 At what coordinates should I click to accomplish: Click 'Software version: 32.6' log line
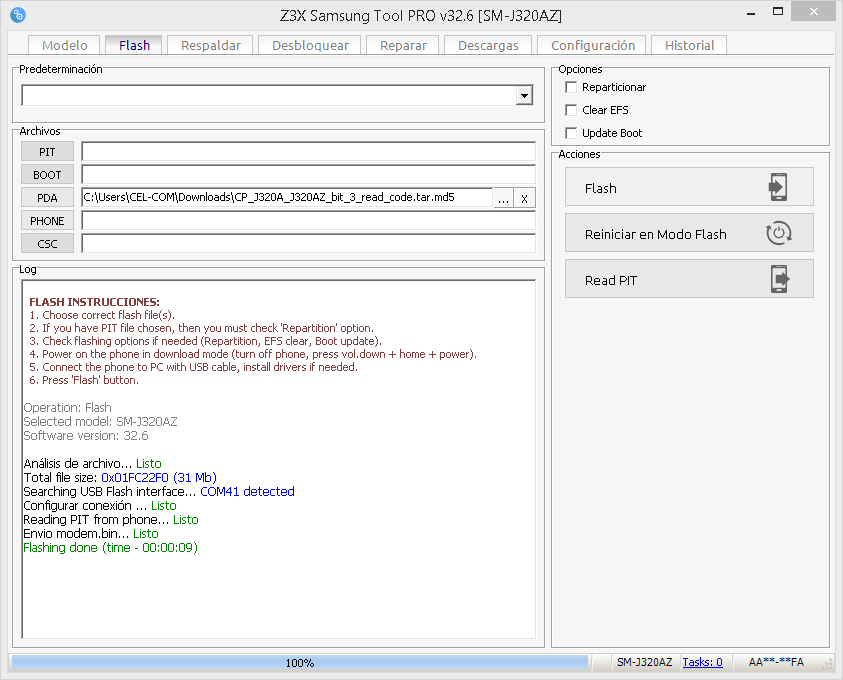85,435
